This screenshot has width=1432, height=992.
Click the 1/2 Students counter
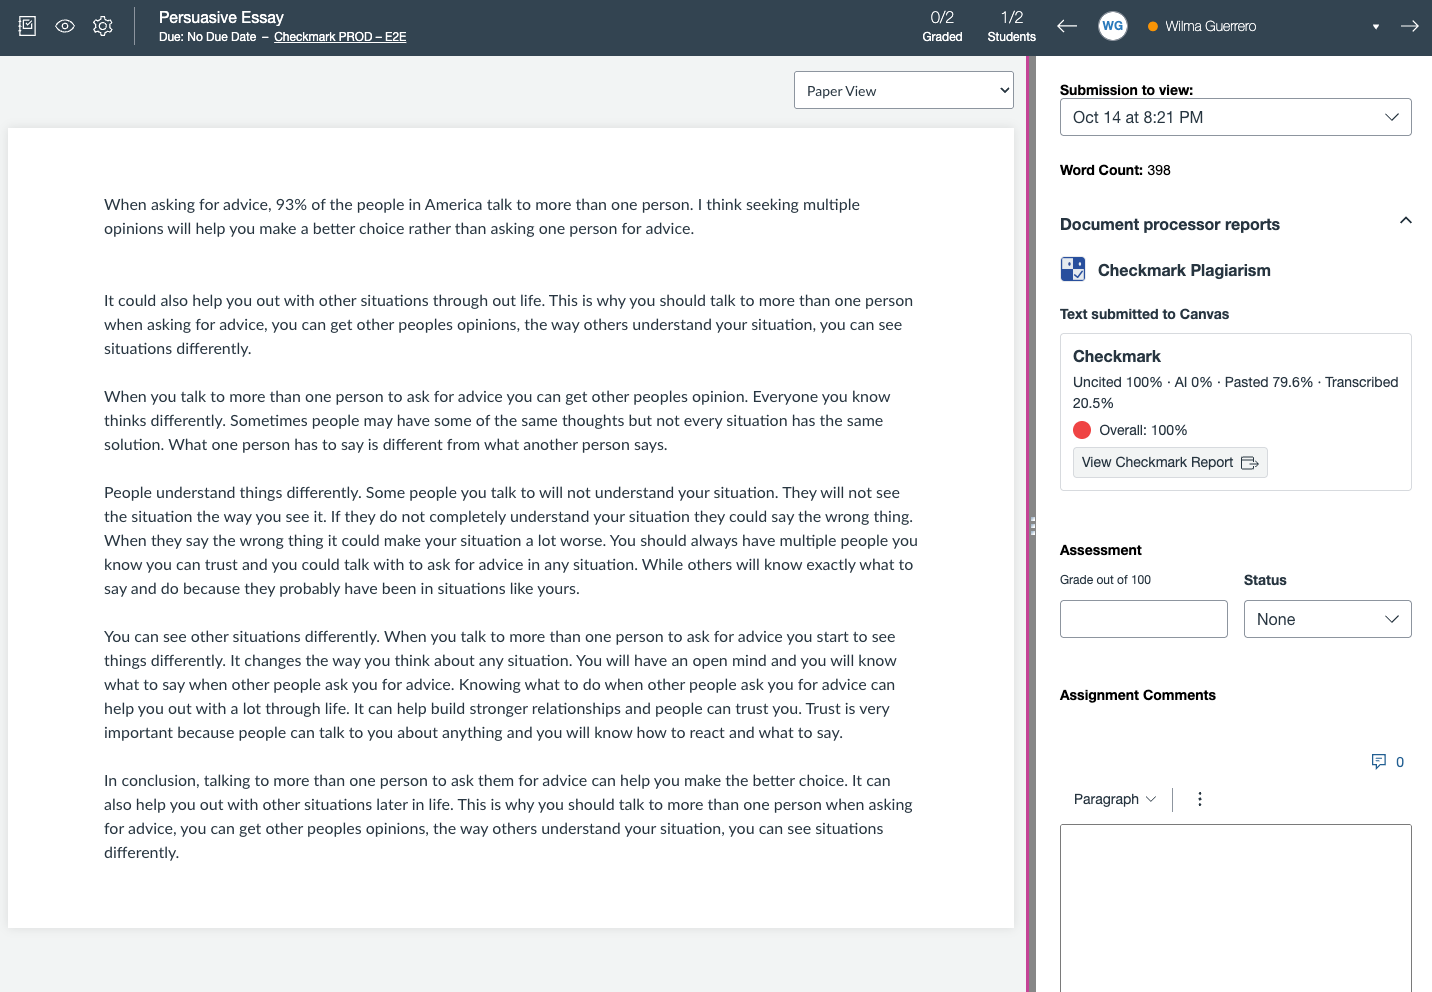[1012, 26]
